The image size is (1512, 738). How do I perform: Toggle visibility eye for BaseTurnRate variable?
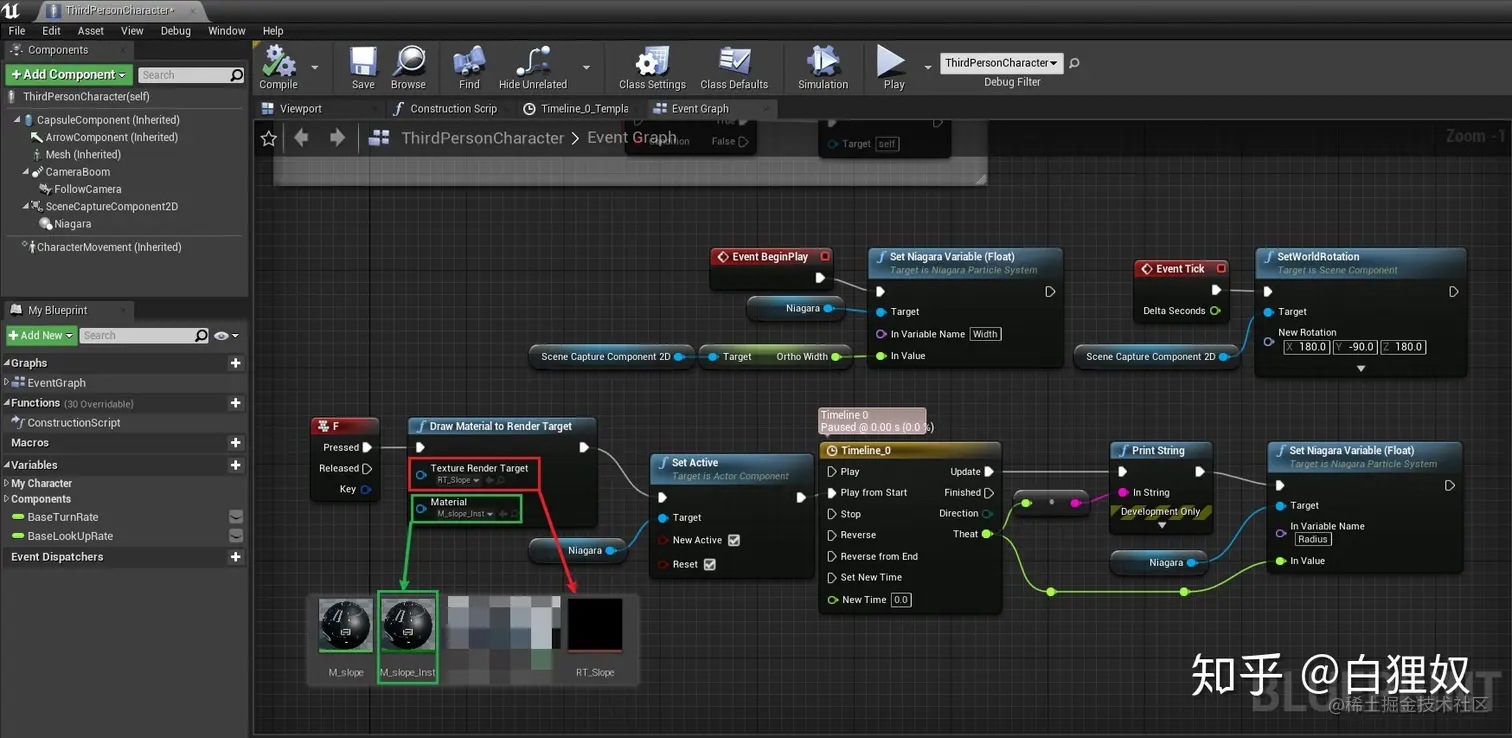236,517
